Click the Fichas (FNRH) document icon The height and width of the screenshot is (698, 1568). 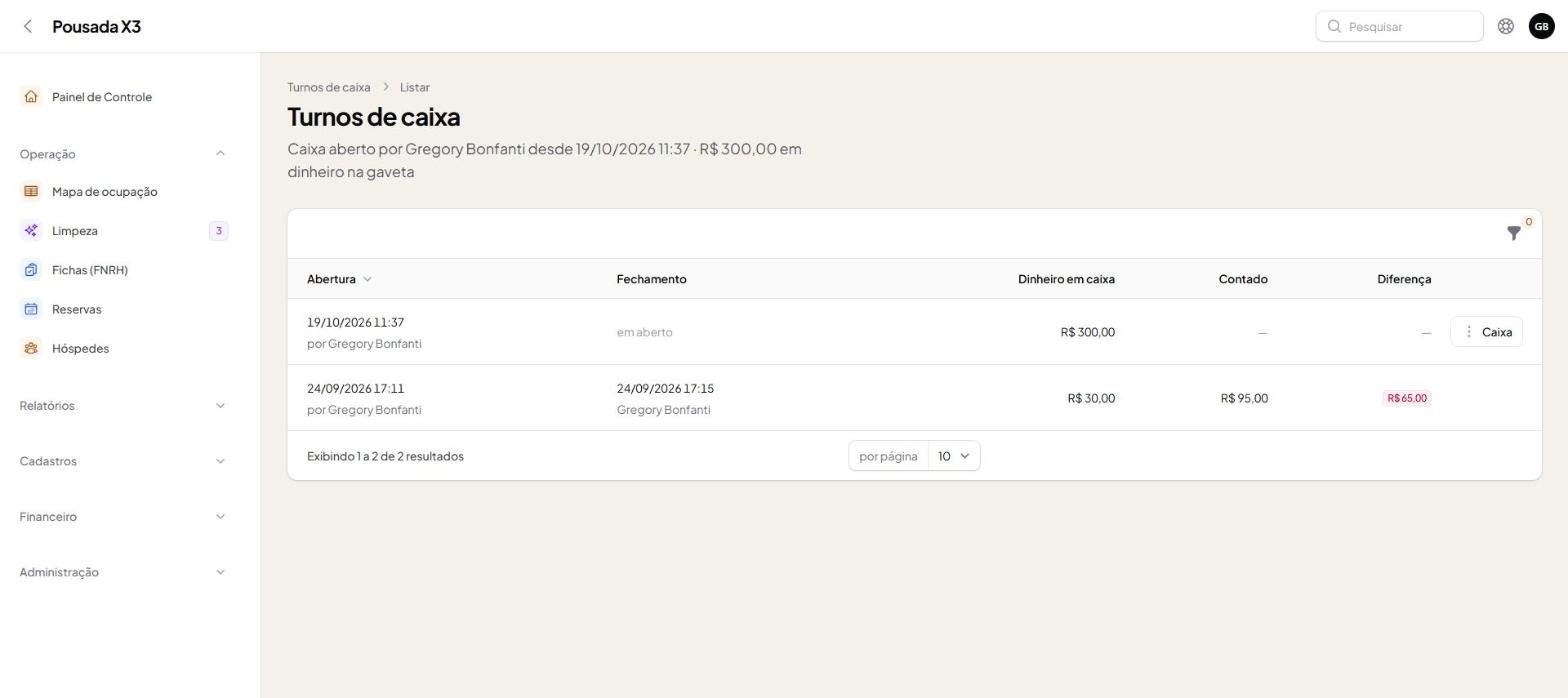31,270
